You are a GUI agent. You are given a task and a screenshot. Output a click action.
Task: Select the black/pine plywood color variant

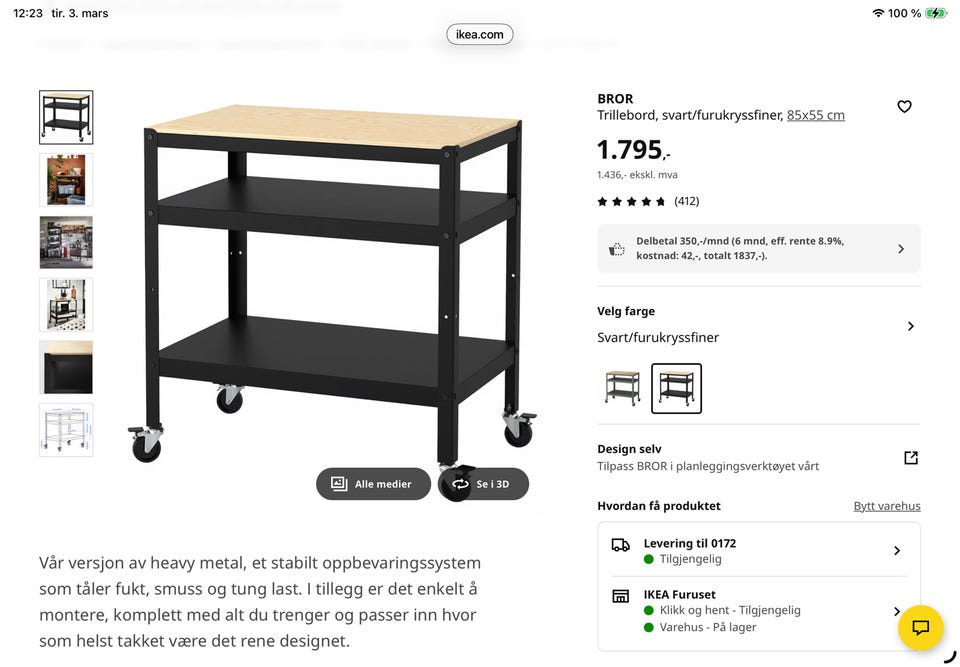click(676, 388)
